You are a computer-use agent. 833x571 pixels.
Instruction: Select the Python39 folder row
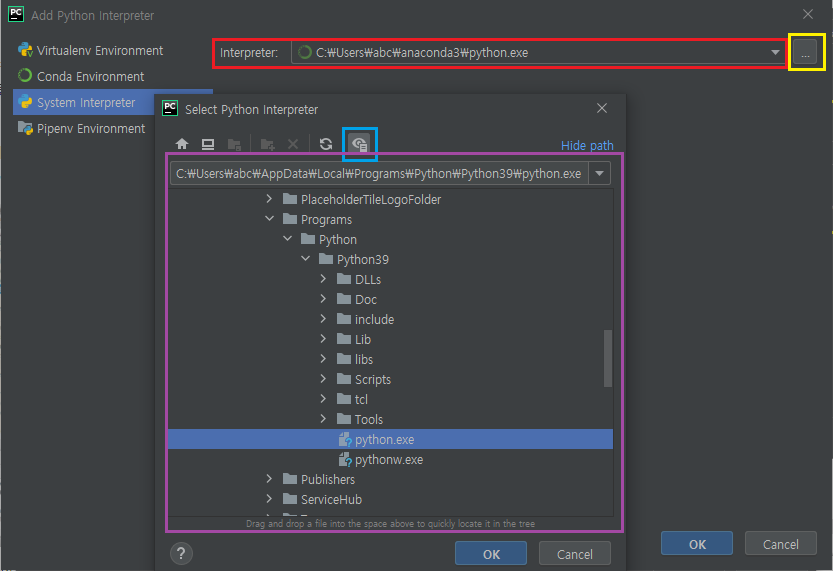pyautogui.click(x=390, y=259)
